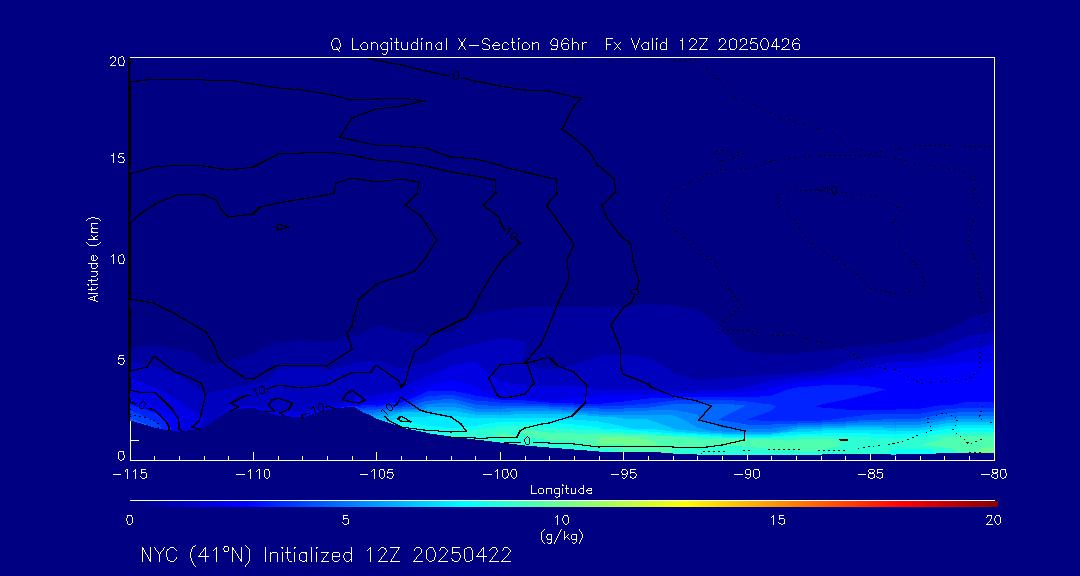This screenshot has height=576, width=1080.
Task: Click the longitude tick label '-115'
Action: coord(129,475)
